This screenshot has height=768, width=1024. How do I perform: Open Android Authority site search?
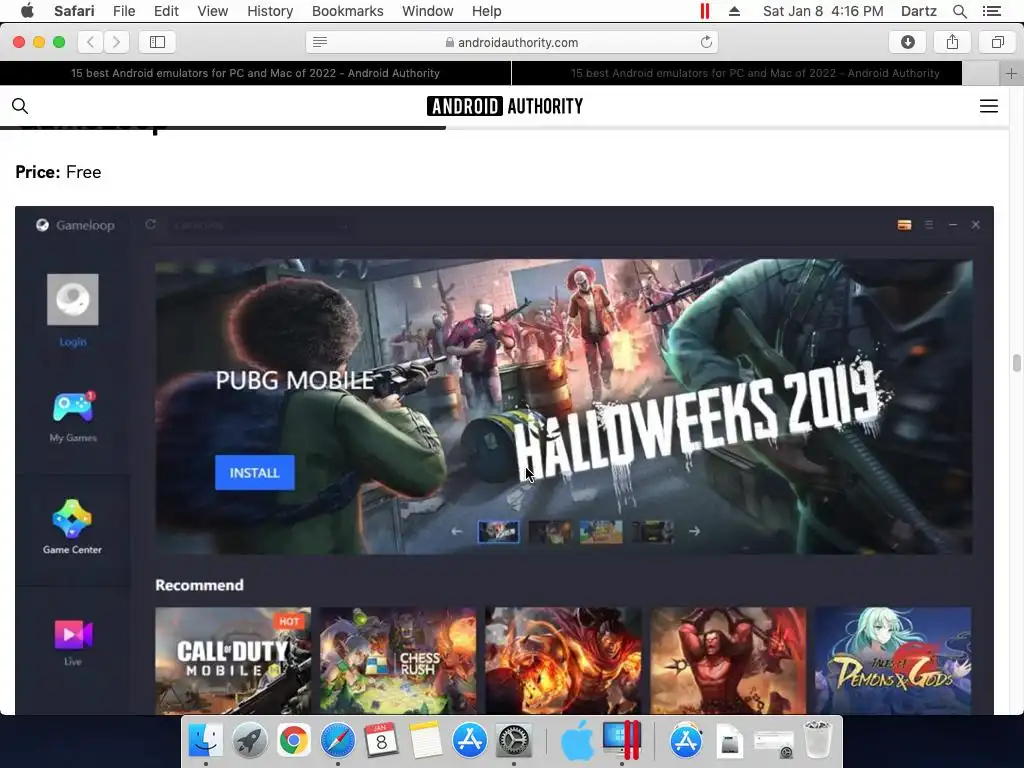pos(20,106)
